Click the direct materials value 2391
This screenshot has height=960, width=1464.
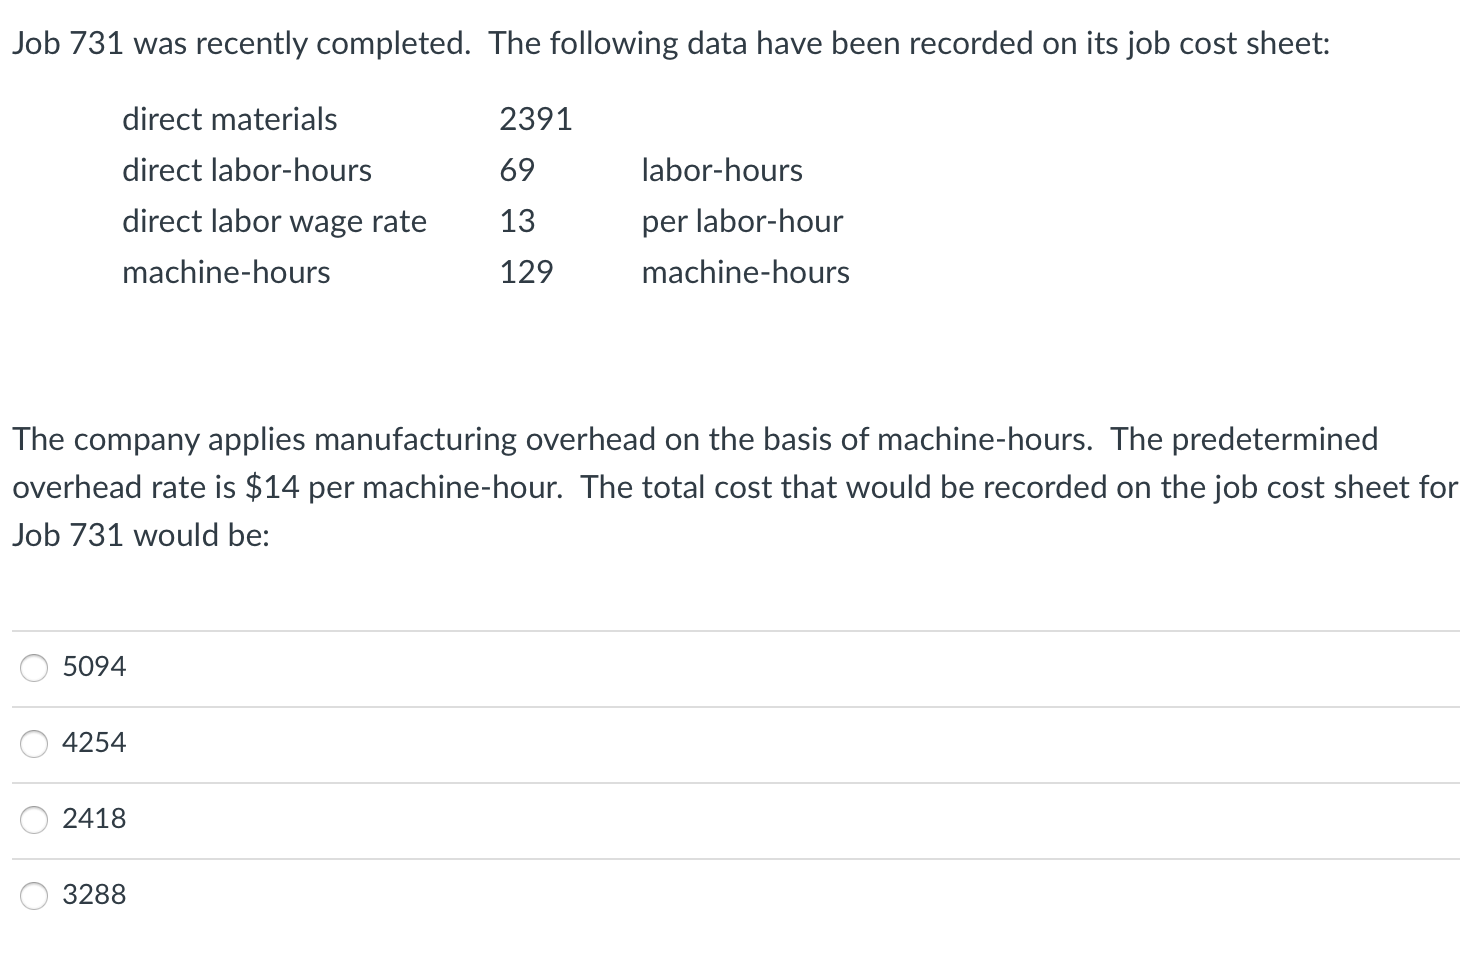tap(535, 118)
